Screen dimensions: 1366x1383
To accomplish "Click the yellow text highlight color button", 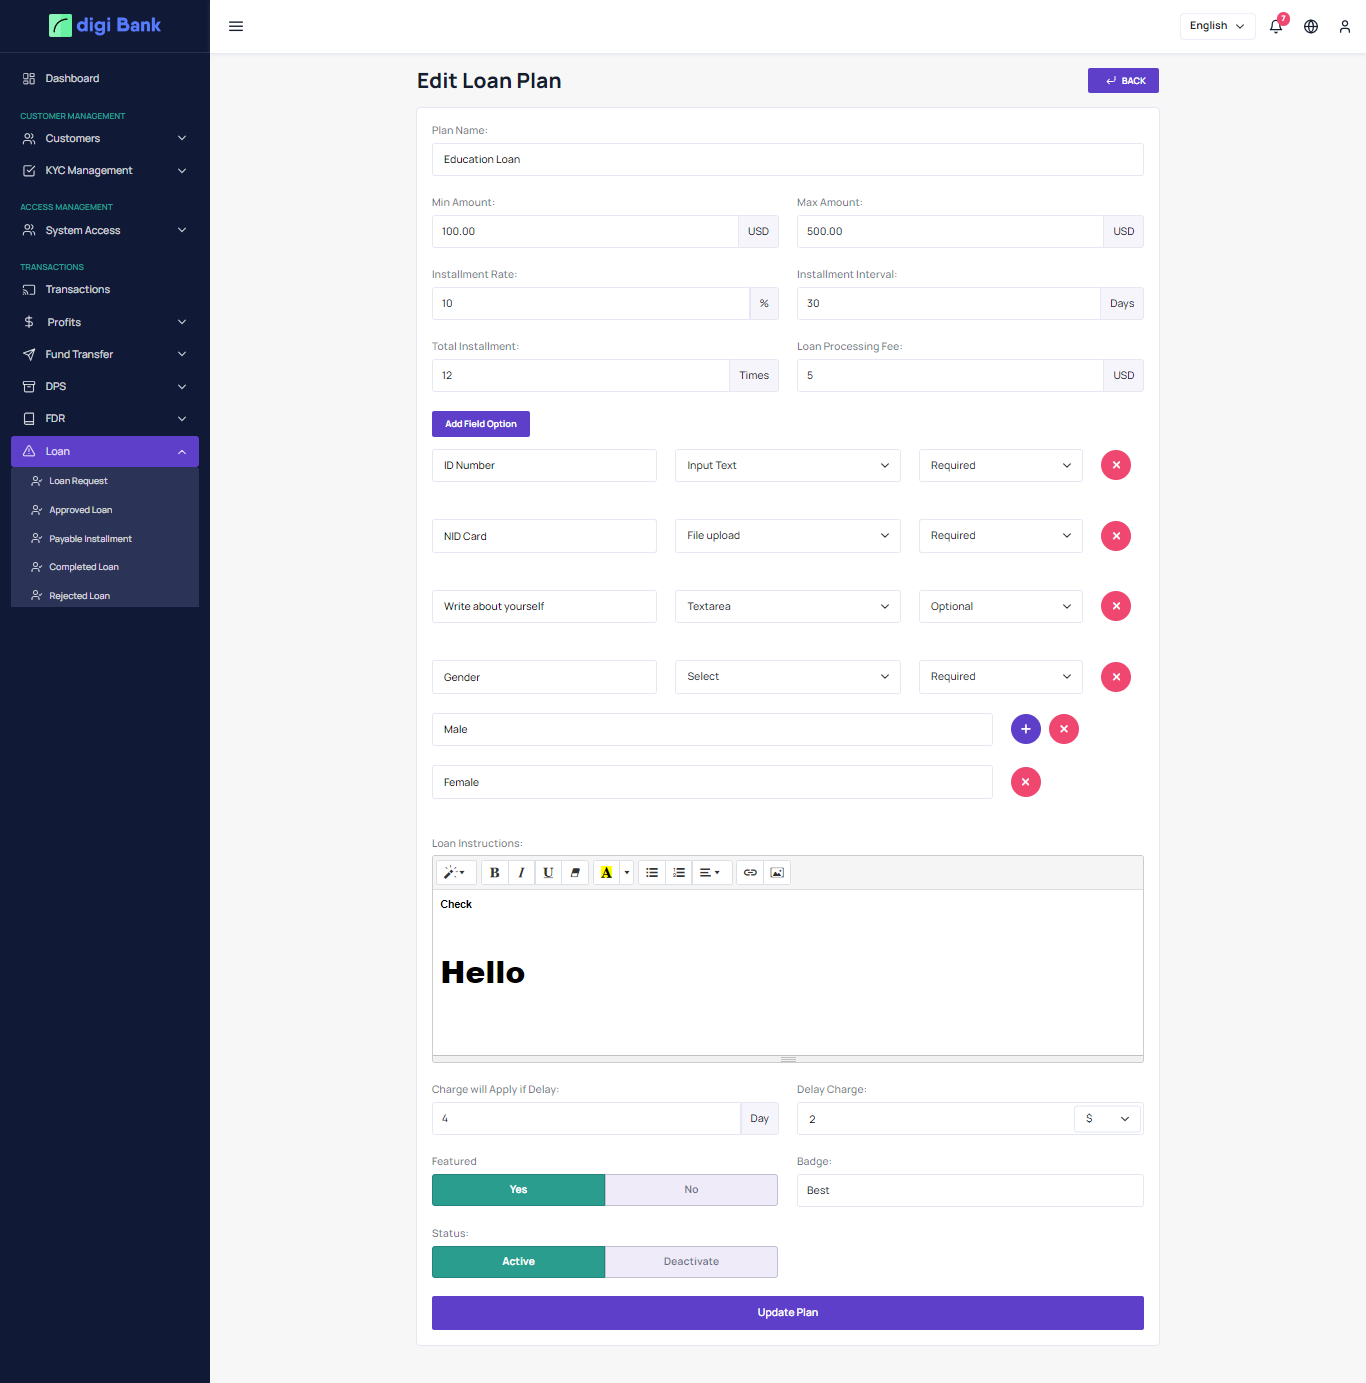I will [606, 873].
